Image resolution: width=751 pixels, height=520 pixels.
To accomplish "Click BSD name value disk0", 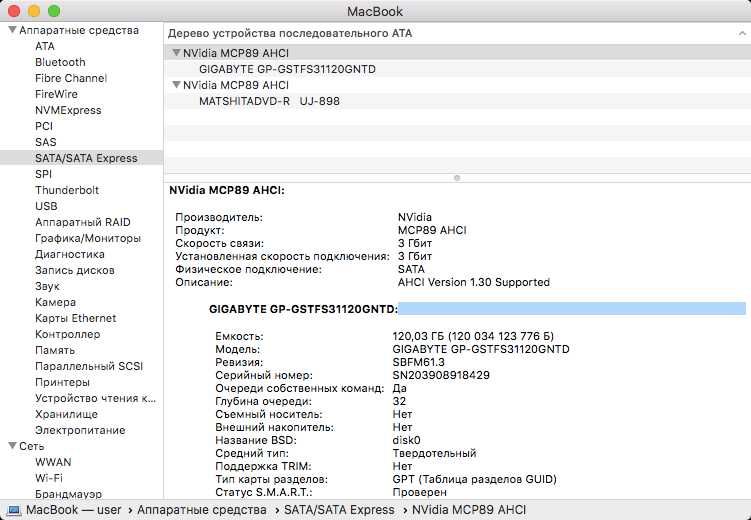I will [x=407, y=440].
